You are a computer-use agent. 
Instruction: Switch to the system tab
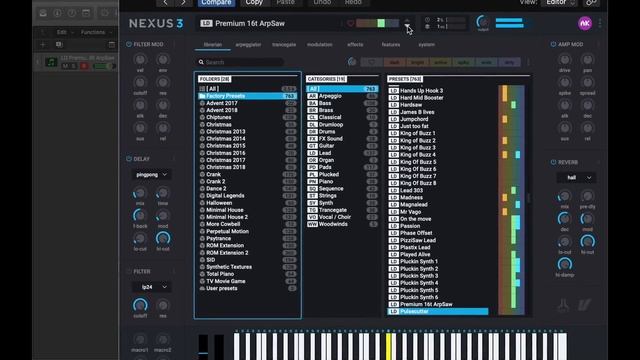tap(427, 44)
